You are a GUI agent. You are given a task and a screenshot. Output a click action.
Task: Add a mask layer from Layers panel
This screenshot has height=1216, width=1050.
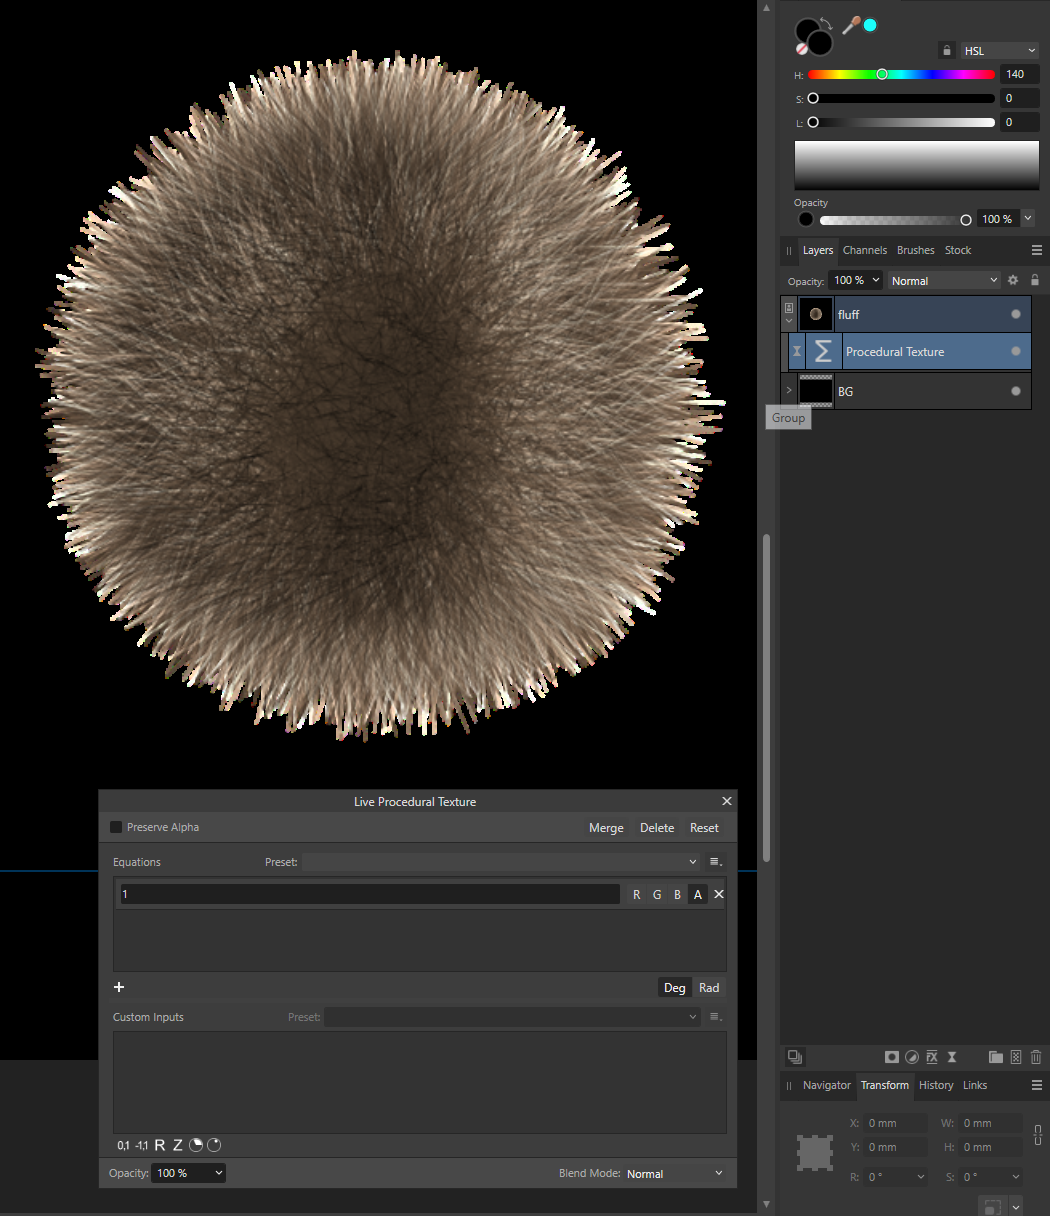[x=892, y=1057]
